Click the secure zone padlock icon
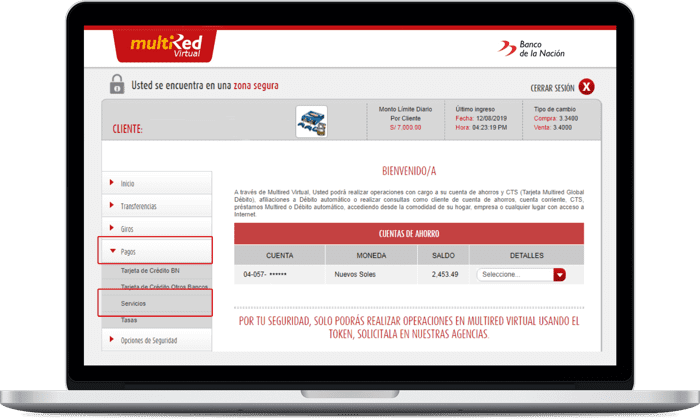 pyautogui.click(x=117, y=84)
